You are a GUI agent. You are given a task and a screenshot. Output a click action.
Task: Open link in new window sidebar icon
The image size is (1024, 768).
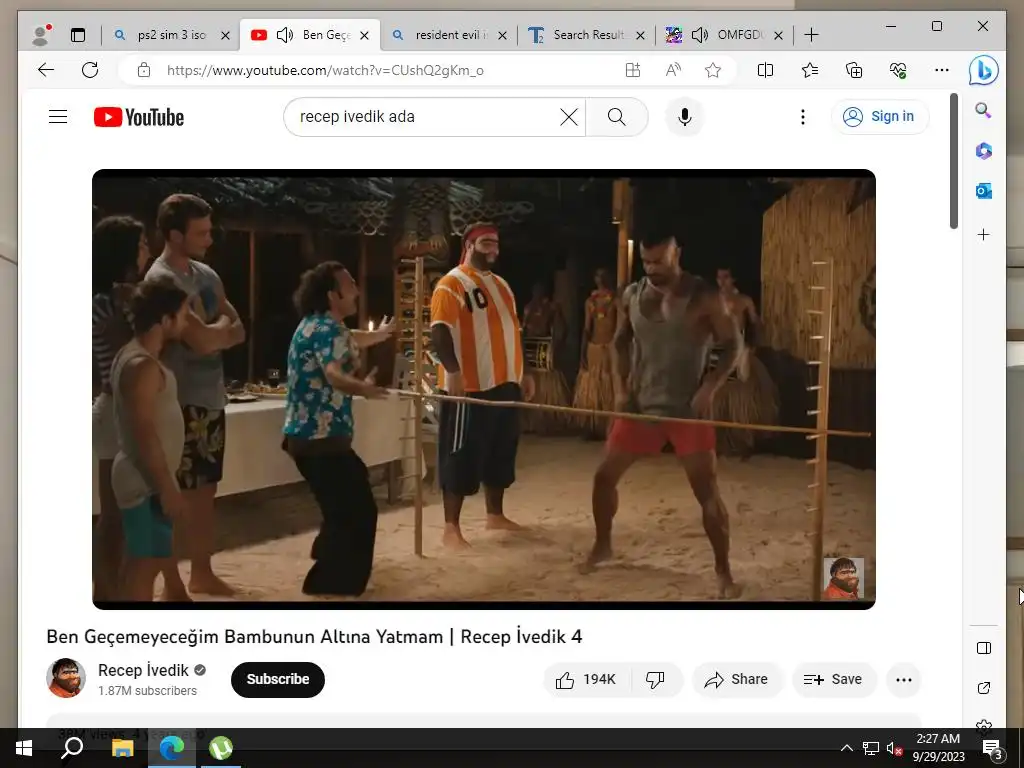[x=984, y=688]
